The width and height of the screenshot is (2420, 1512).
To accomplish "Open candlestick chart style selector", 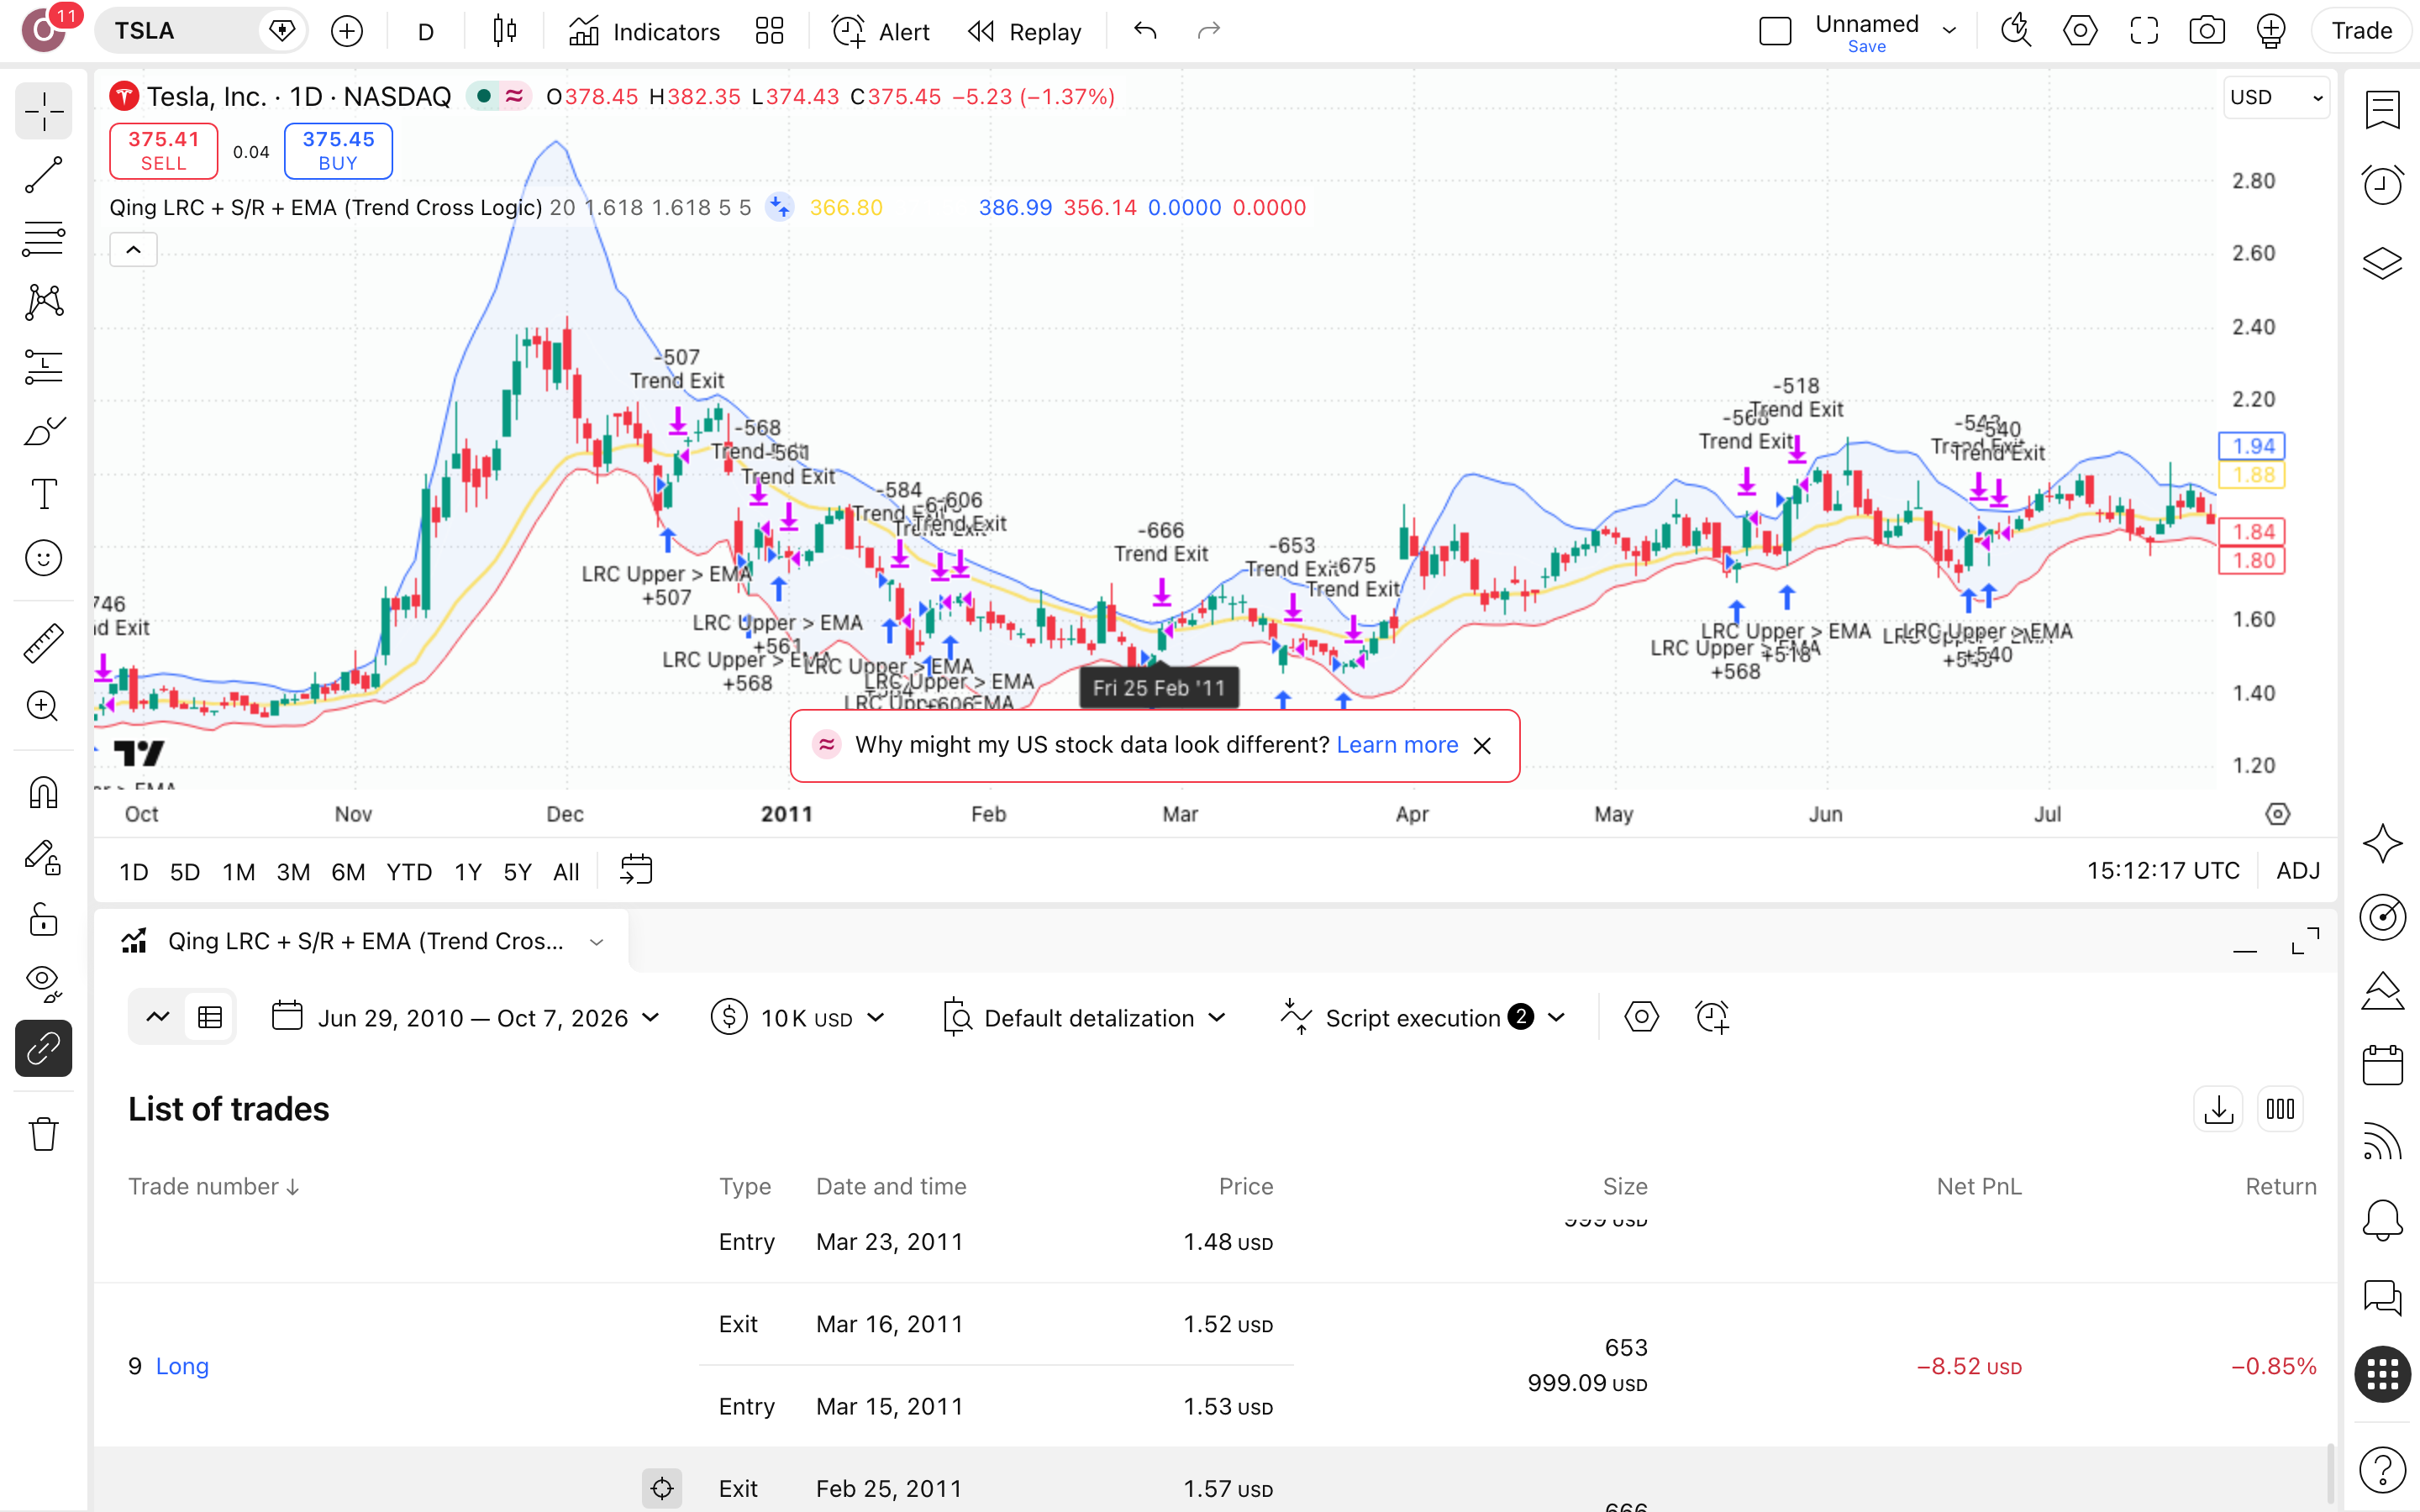I will click(505, 31).
